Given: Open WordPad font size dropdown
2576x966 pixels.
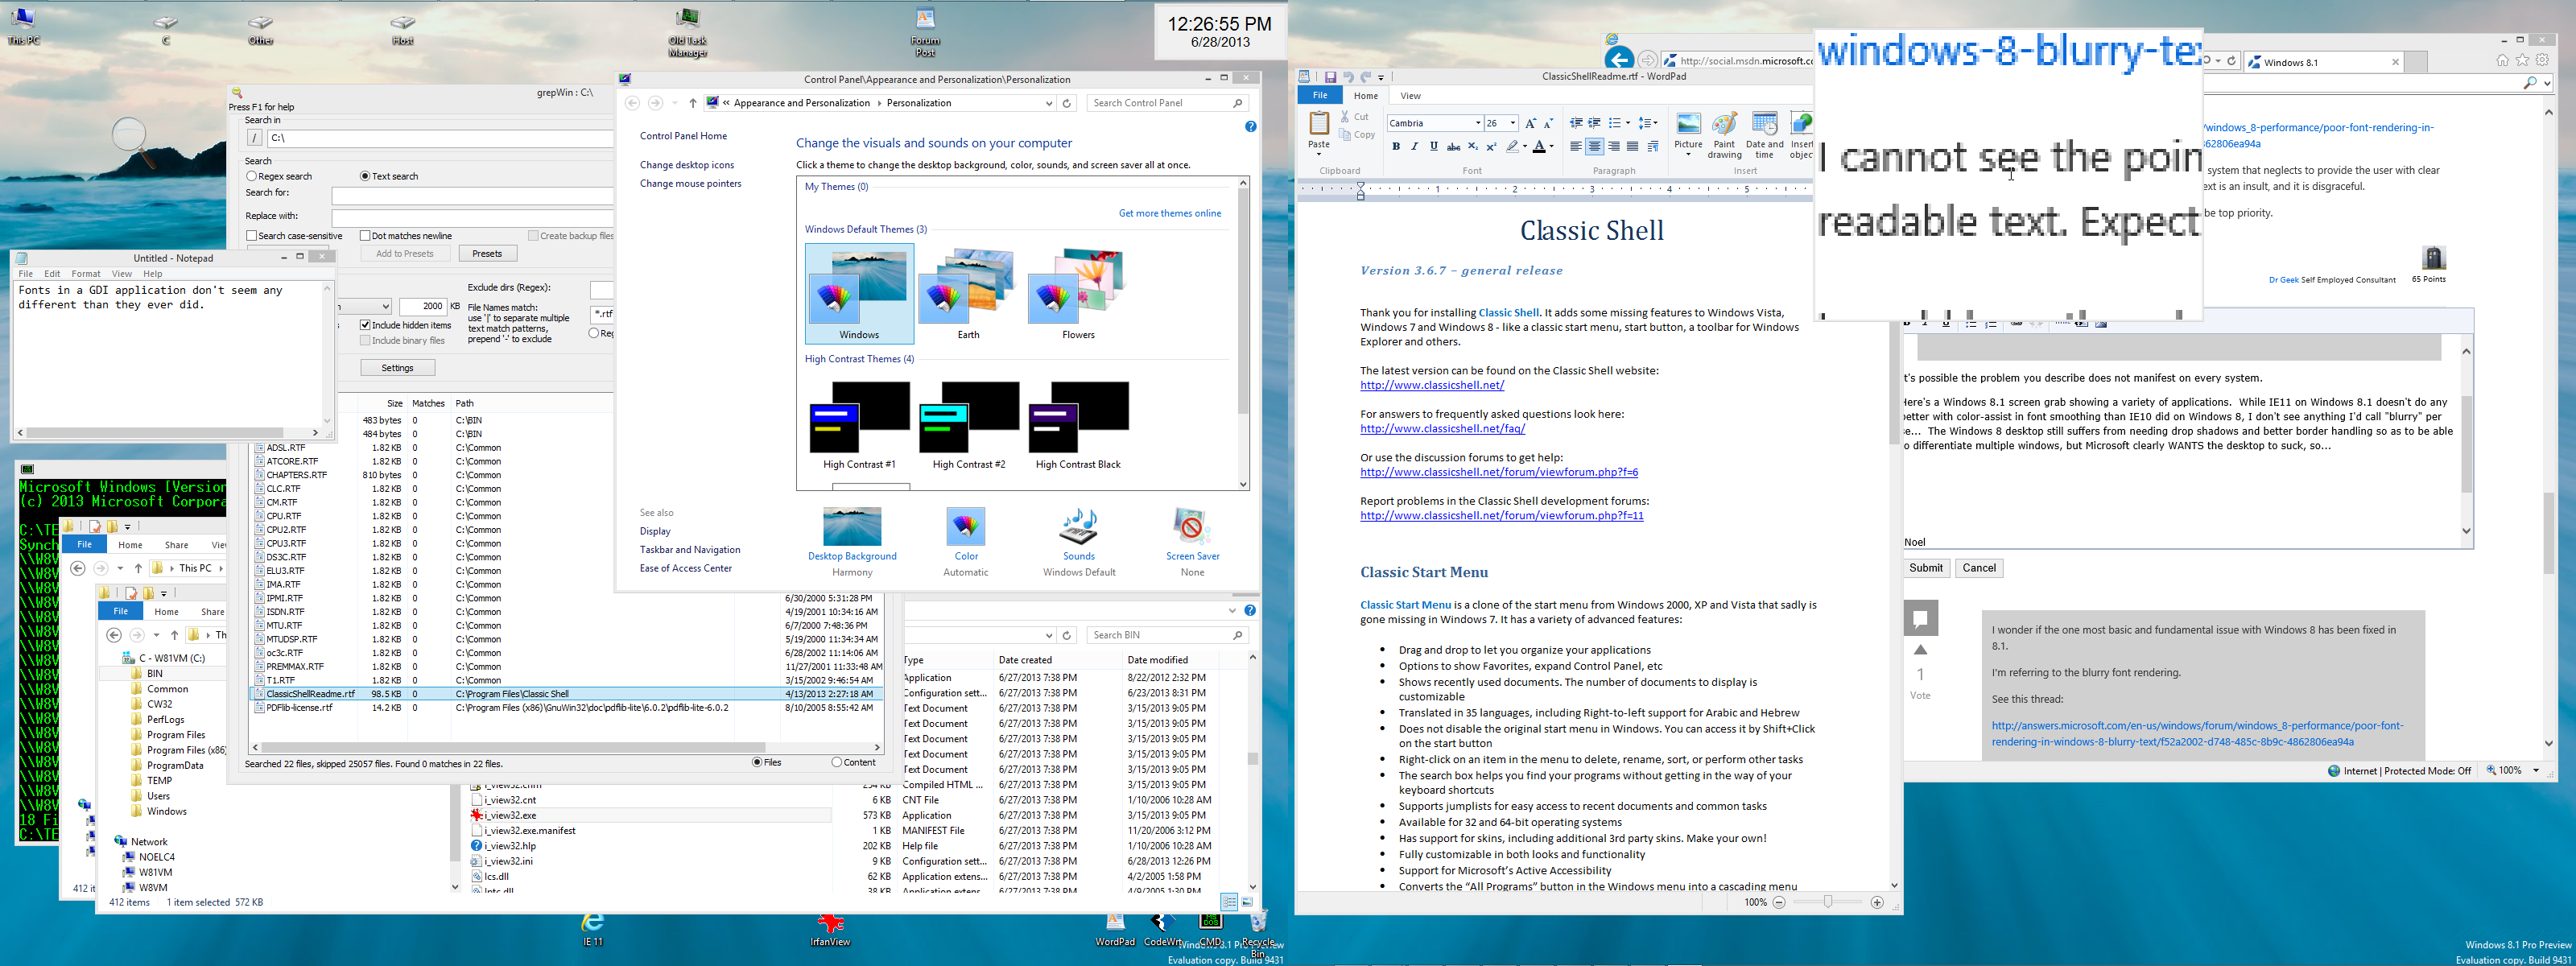Looking at the screenshot, I should click(x=1512, y=123).
